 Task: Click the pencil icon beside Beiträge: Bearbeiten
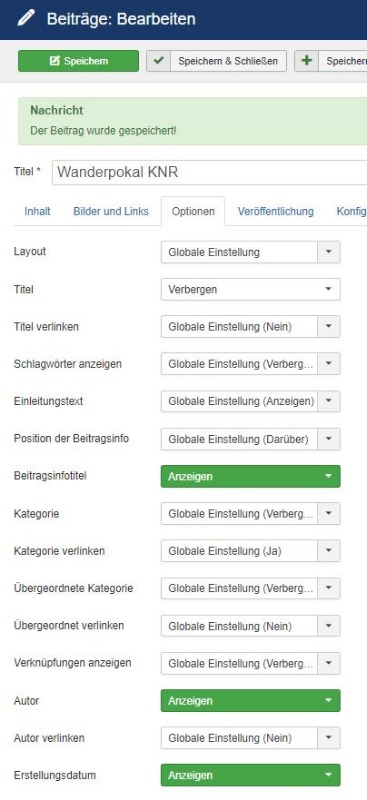[x=26, y=19]
